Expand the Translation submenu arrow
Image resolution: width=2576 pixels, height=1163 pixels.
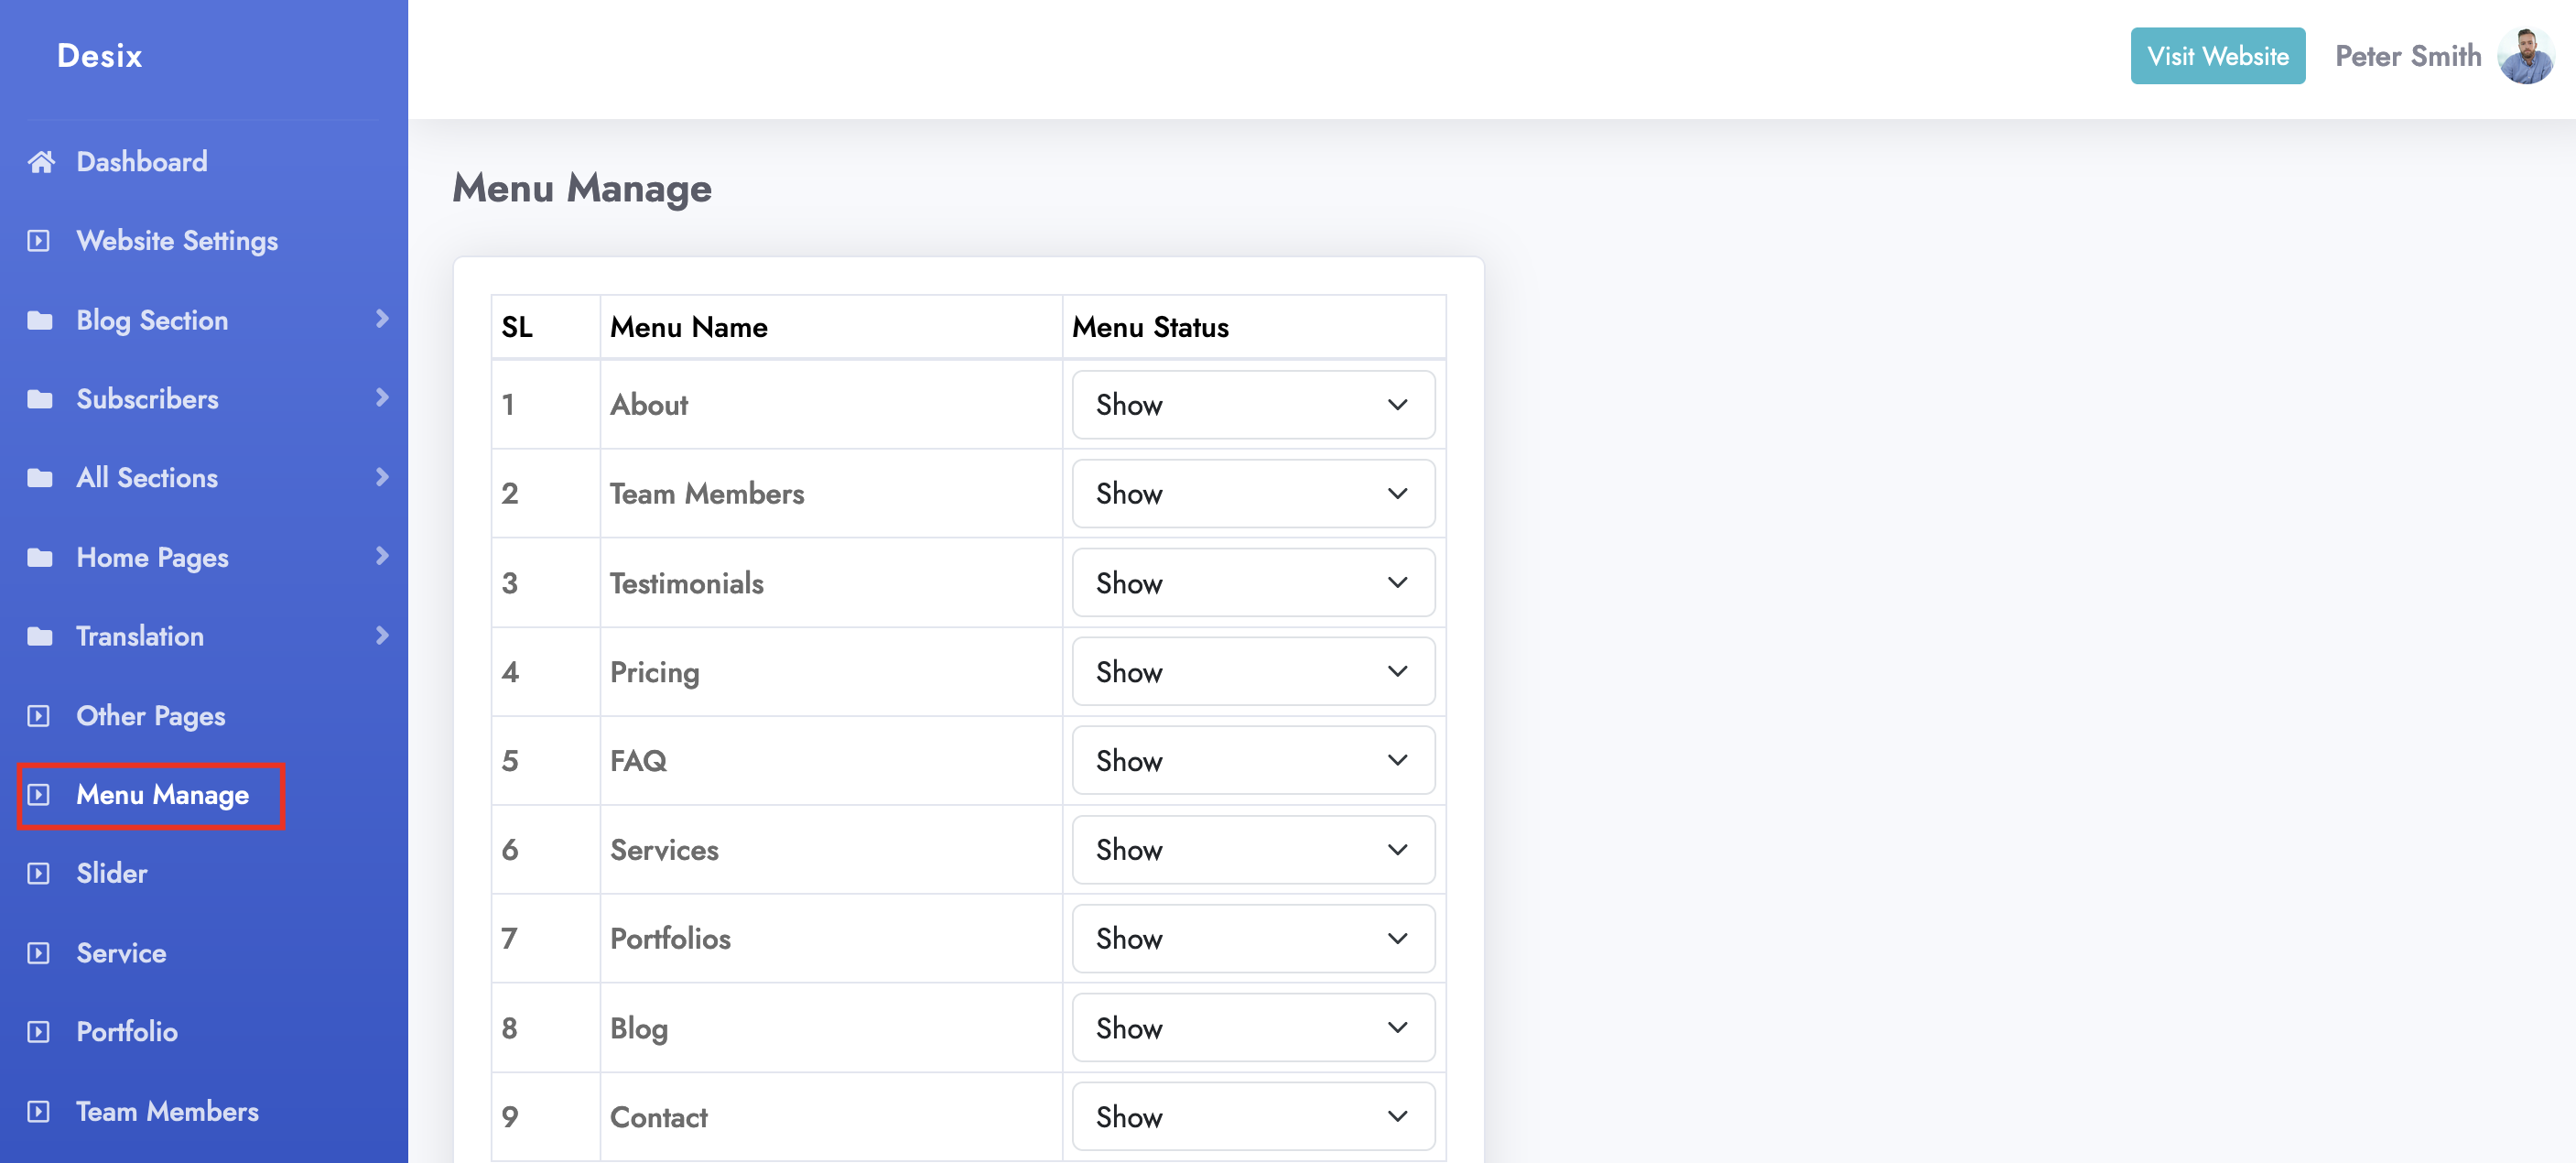[x=382, y=635]
